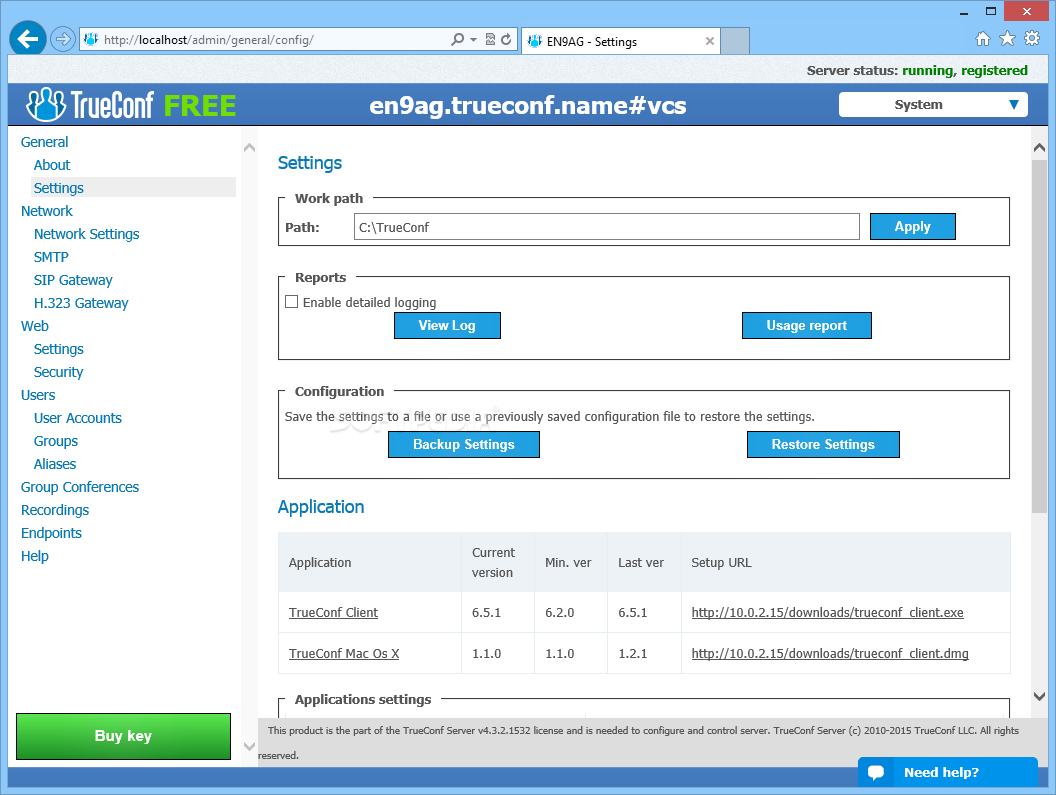Open Web Settings link in sidebar

coord(59,349)
